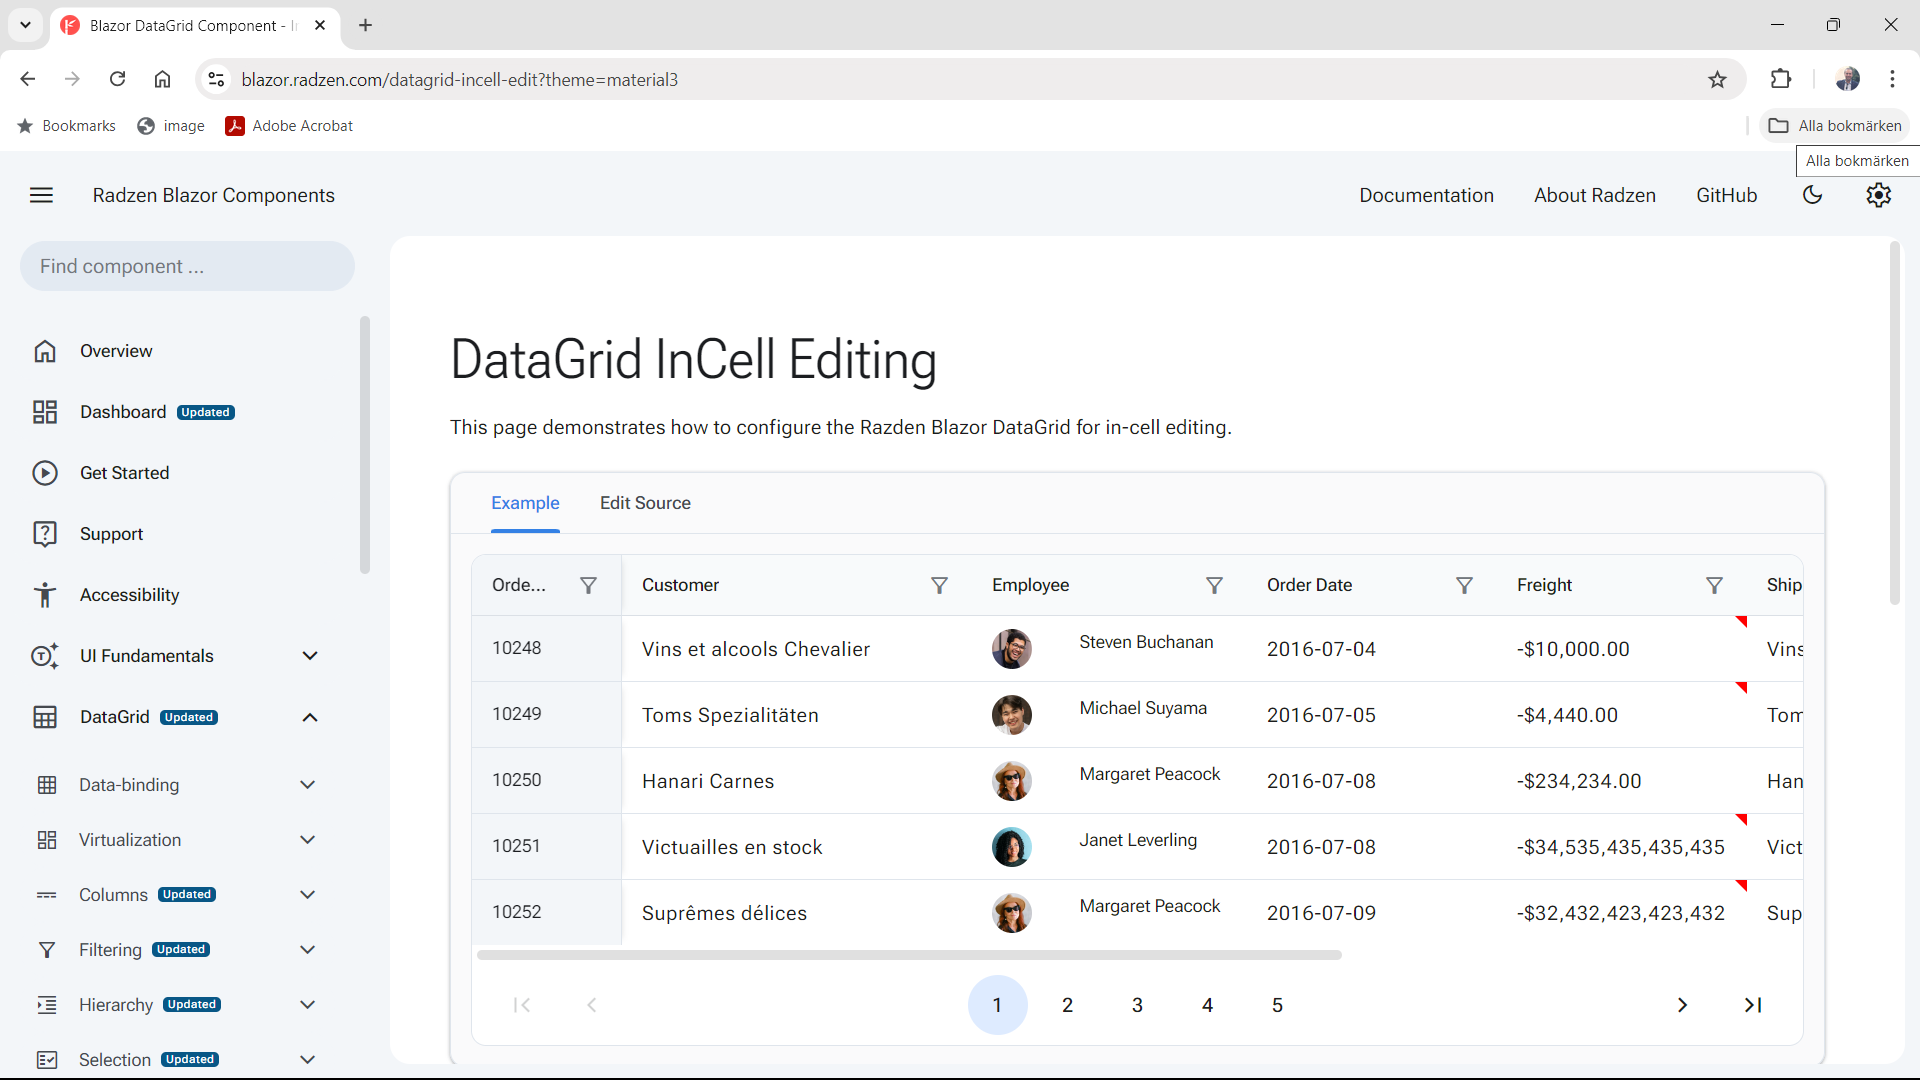Click the Find component search field
The width and height of the screenshot is (1920, 1080).
coord(187,266)
